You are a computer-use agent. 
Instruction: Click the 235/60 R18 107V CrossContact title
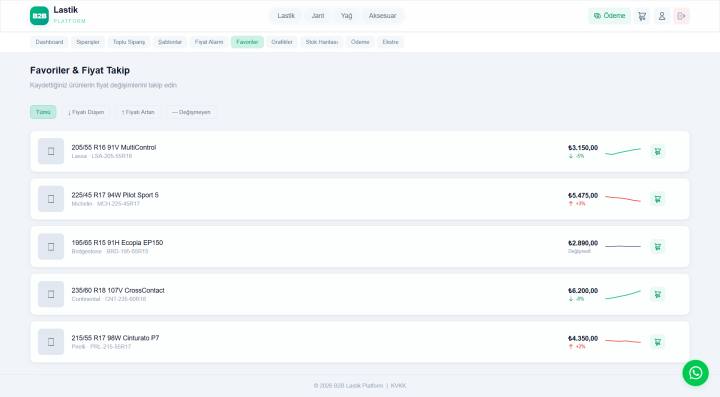point(118,291)
